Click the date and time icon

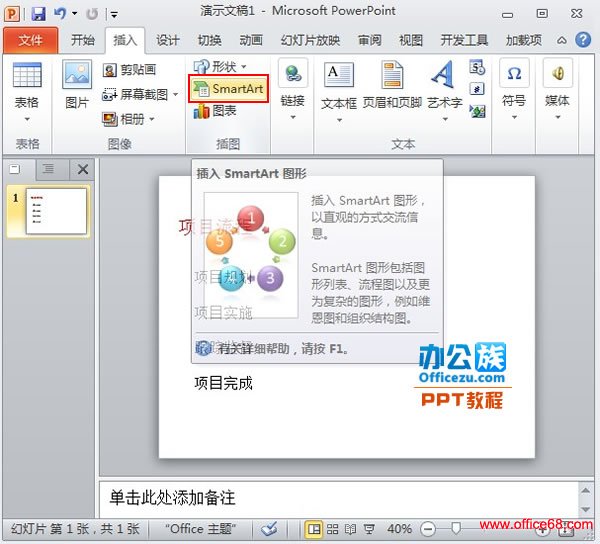click(477, 68)
